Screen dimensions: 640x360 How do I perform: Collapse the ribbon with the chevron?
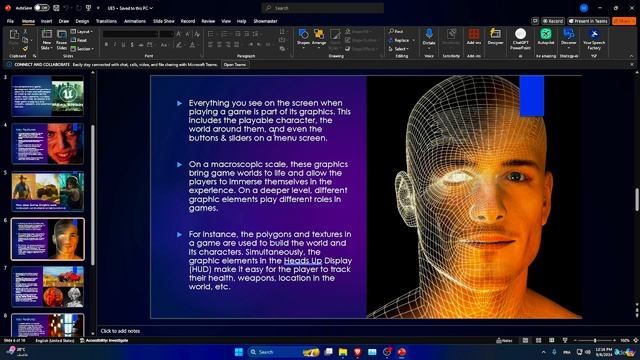[632, 56]
